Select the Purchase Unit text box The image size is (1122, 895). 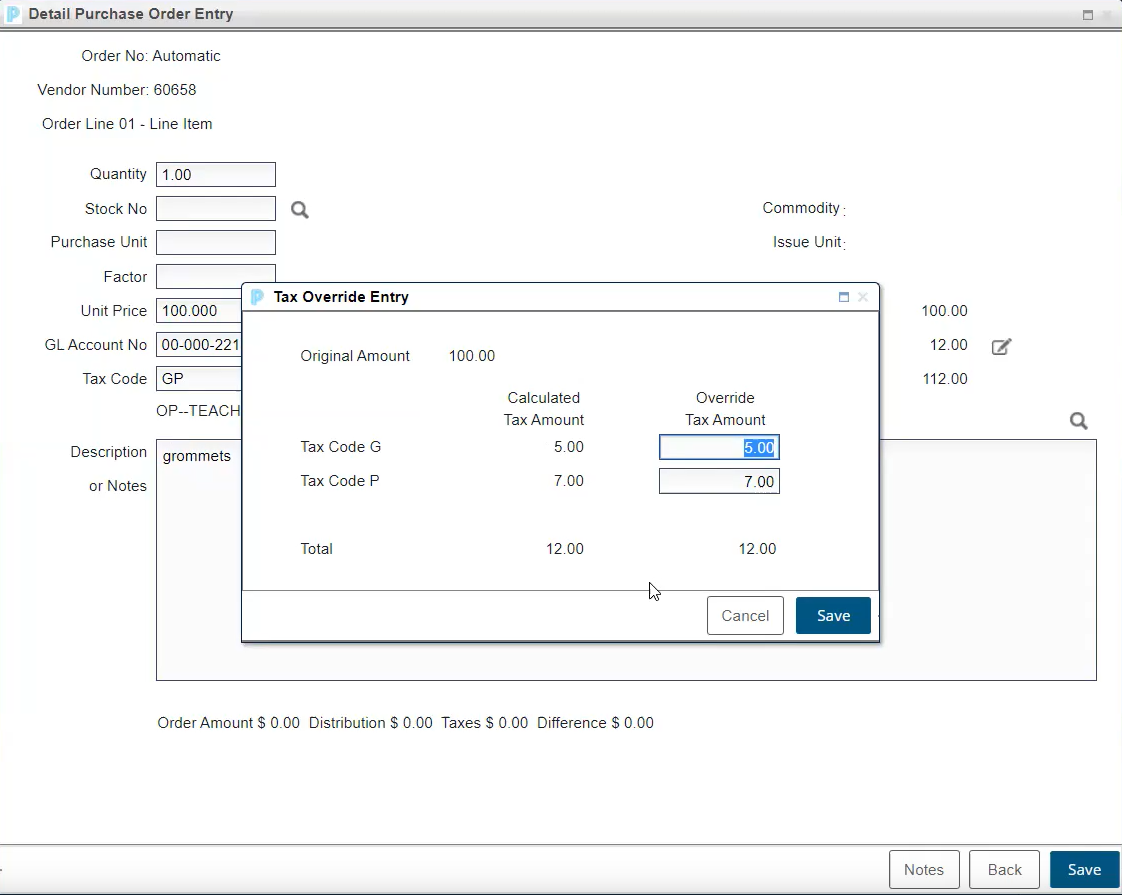215,243
